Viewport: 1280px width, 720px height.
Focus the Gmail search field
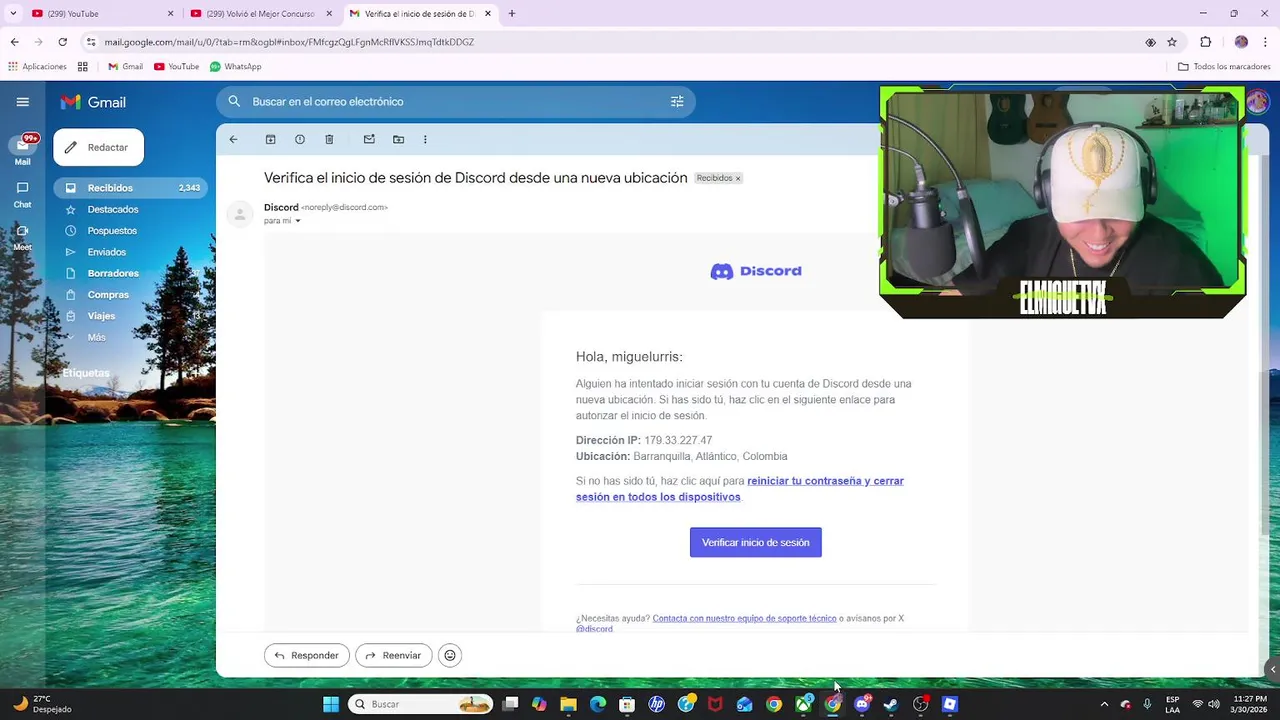point(455,101)
